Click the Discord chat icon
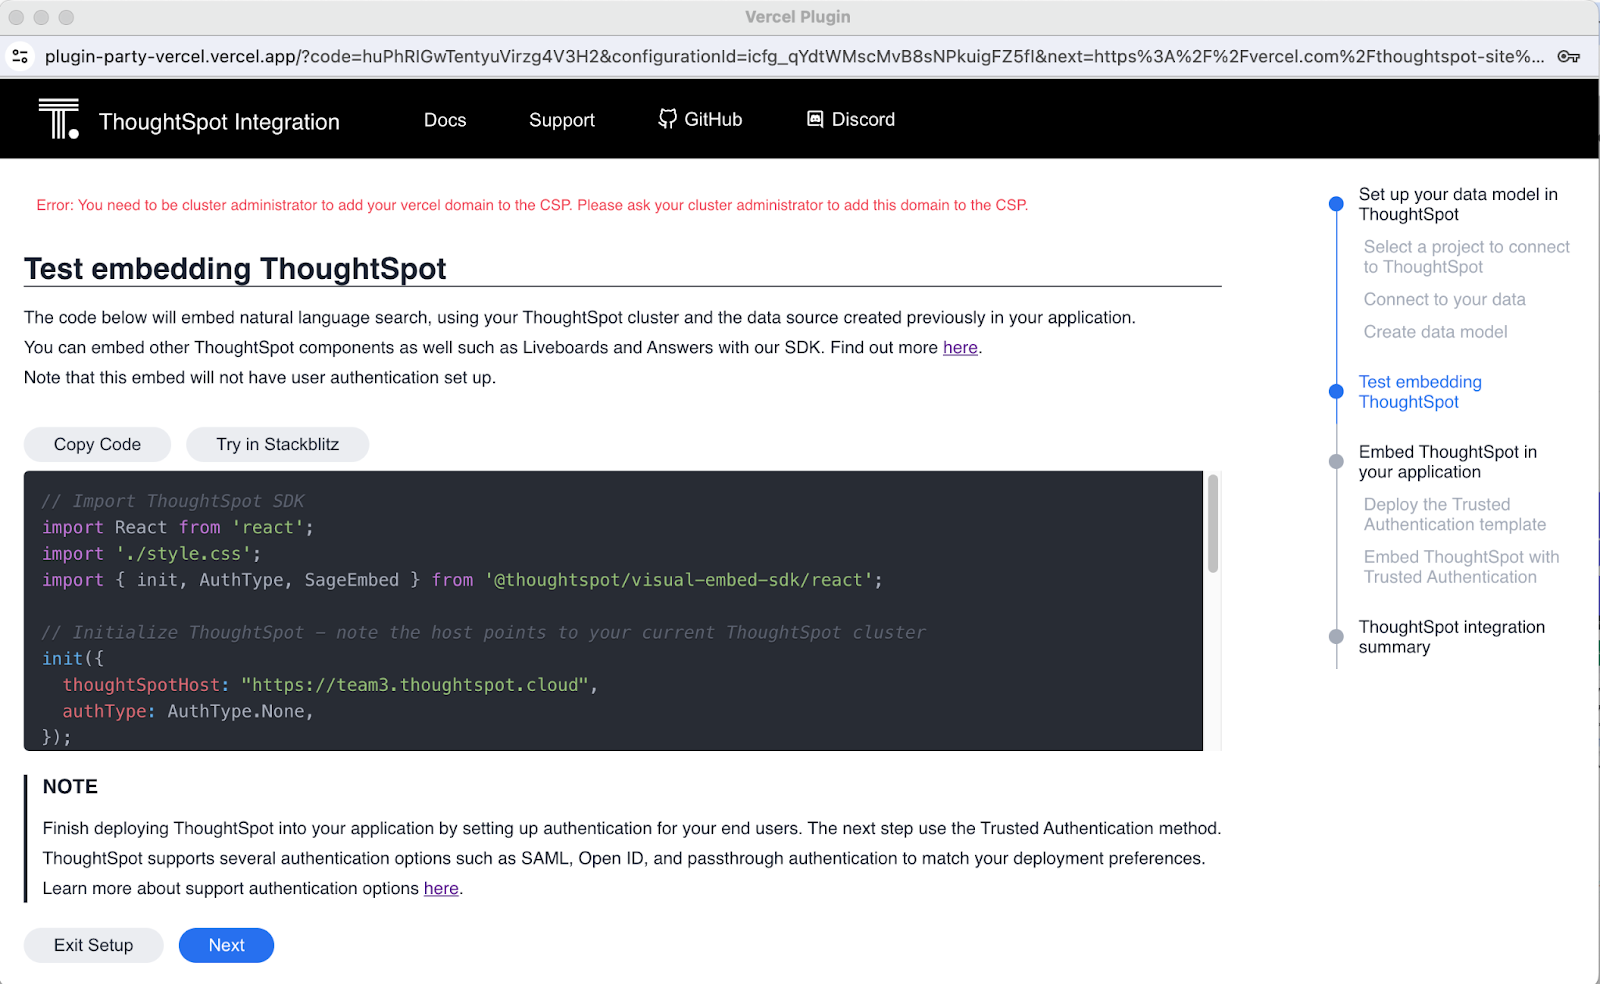Screen dimensions: 1600x984 point(815,119)
